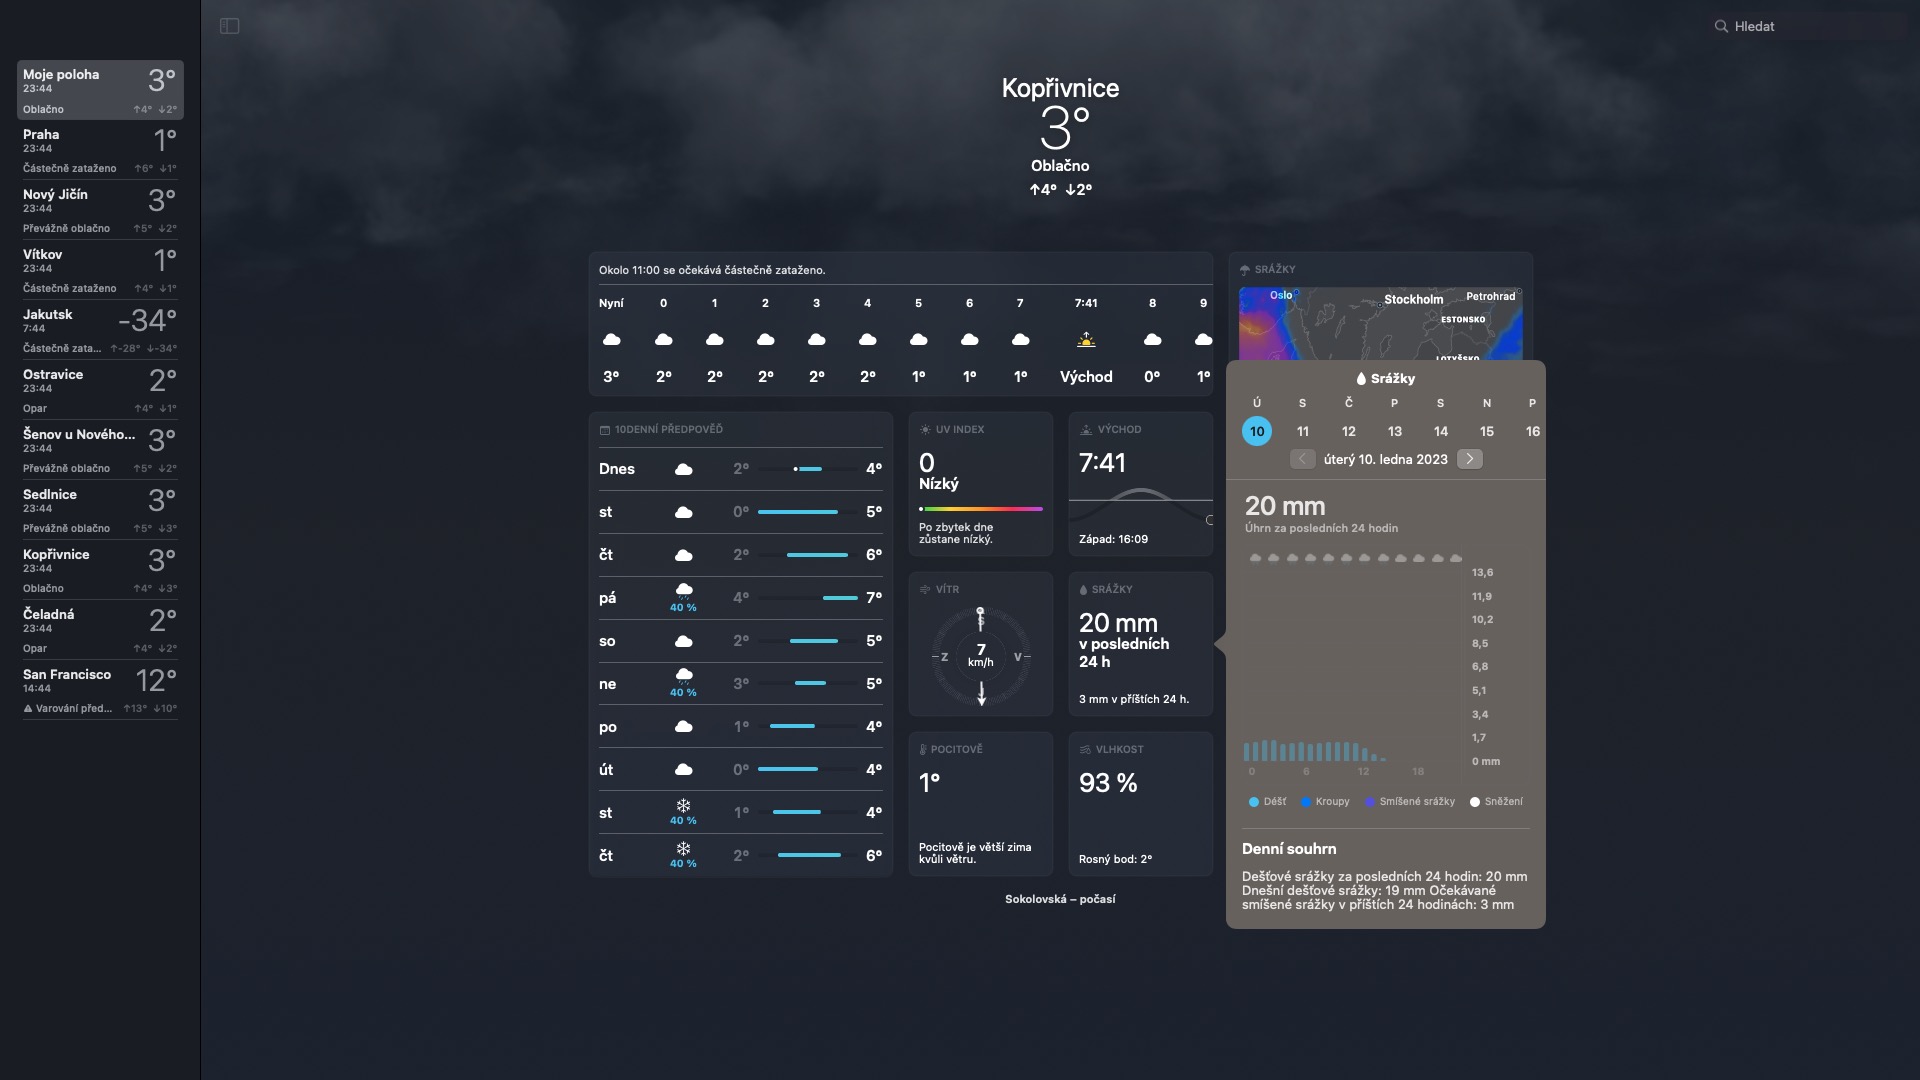
Task: Open the Vlhkost 93 % tile
Action: click(x=1140, y=803)
